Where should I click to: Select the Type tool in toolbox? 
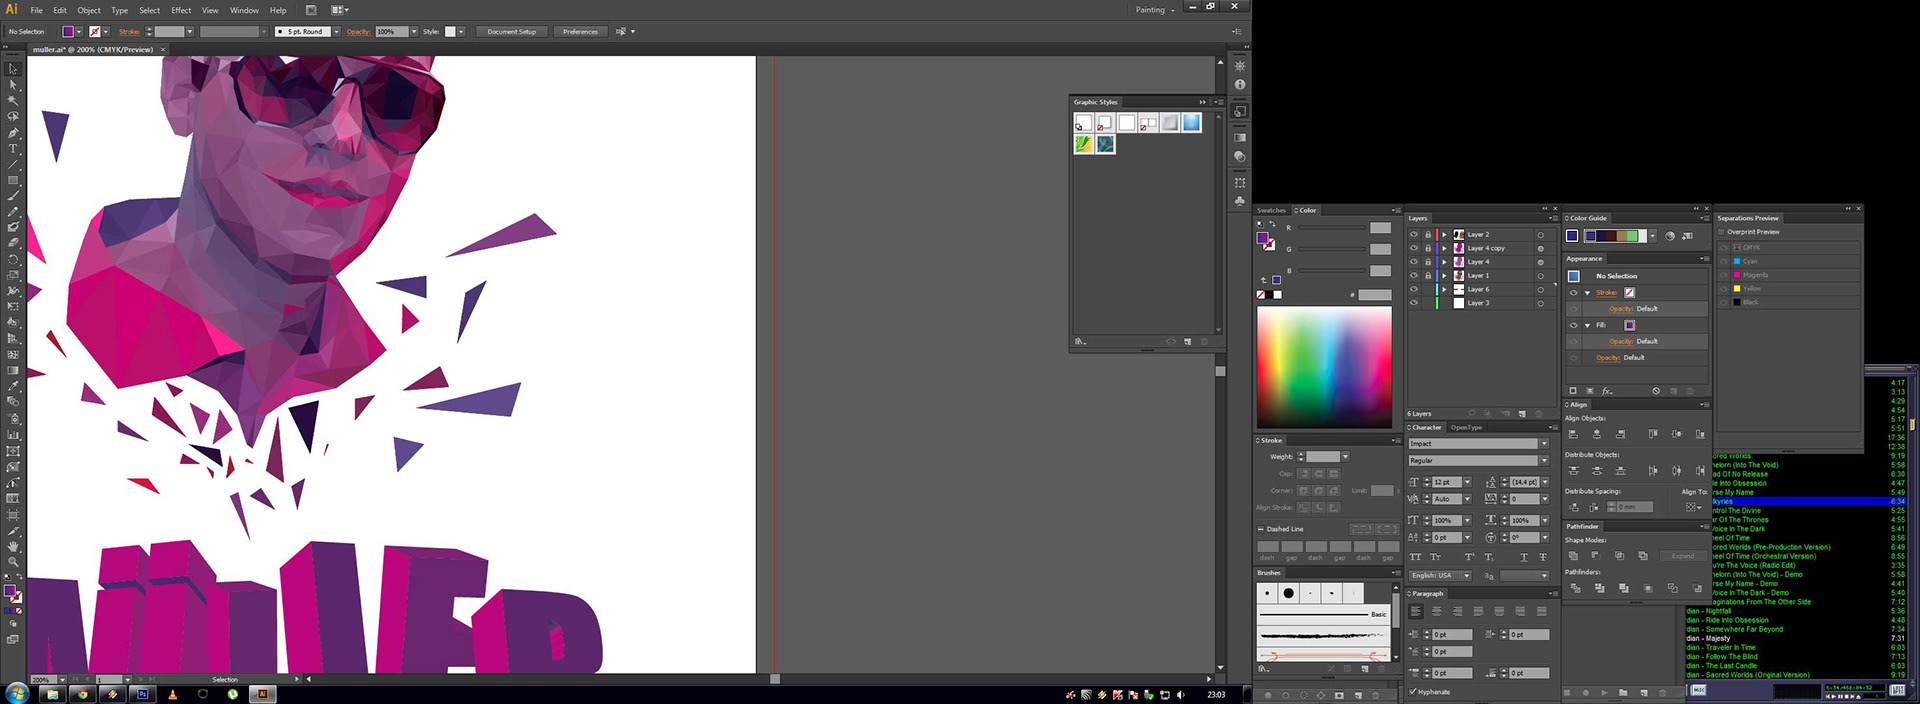[13, 148]
